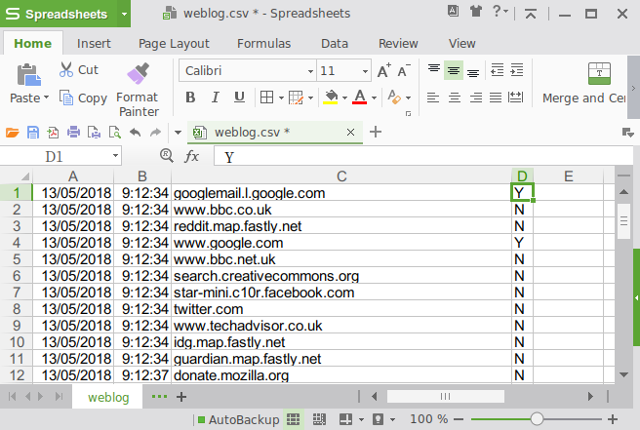Expand quick access toolbar options arrow
640x430 pixels.
coord(178,132)
